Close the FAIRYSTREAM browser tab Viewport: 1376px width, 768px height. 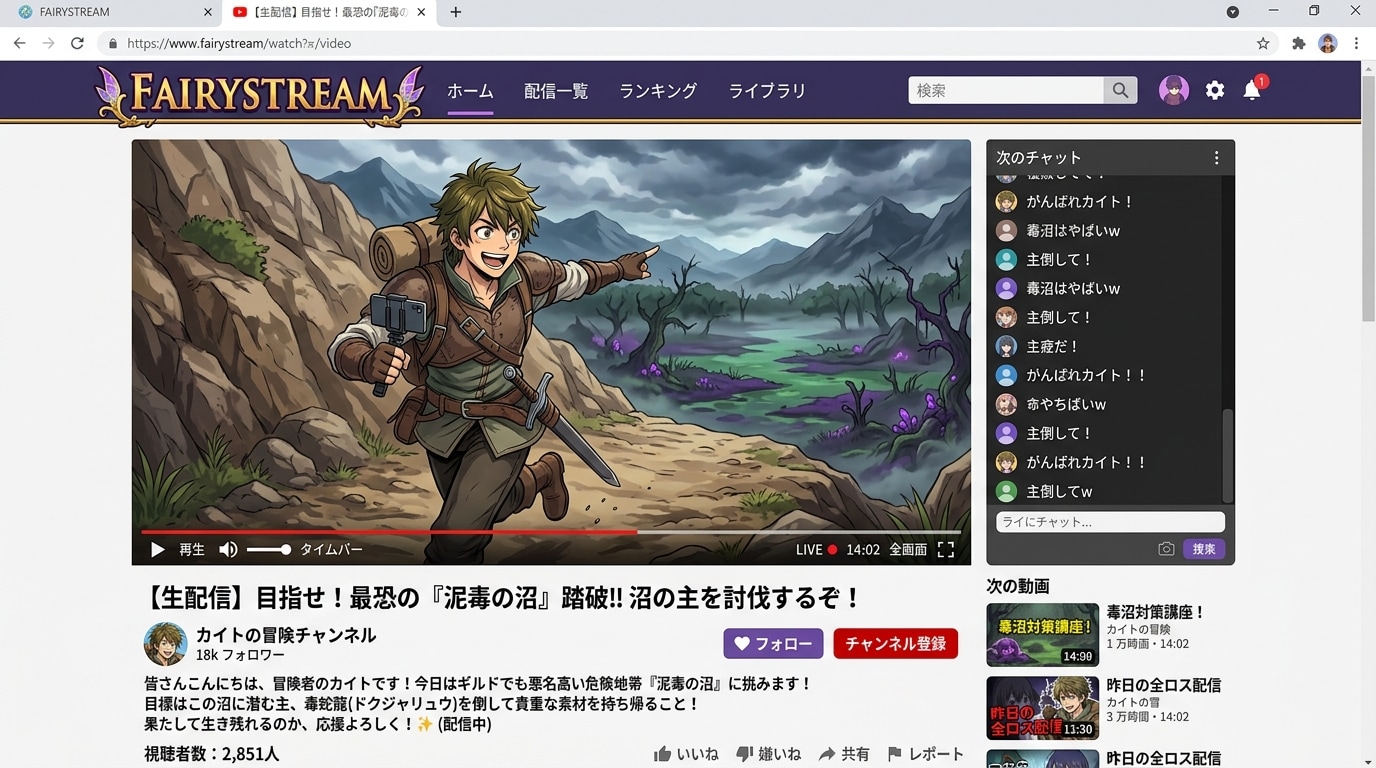click(x=208, y=12)
